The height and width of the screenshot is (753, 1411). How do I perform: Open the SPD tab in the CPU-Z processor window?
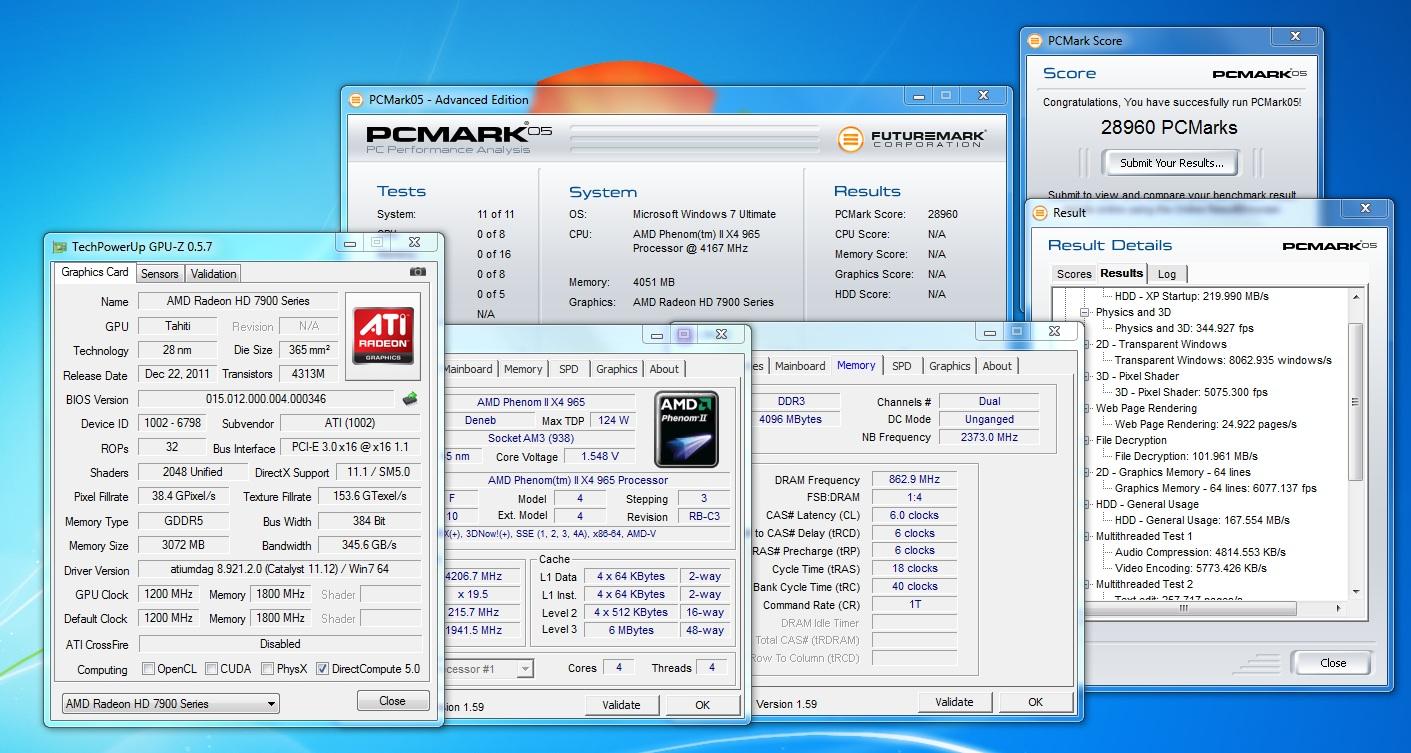tap(568, 369)
